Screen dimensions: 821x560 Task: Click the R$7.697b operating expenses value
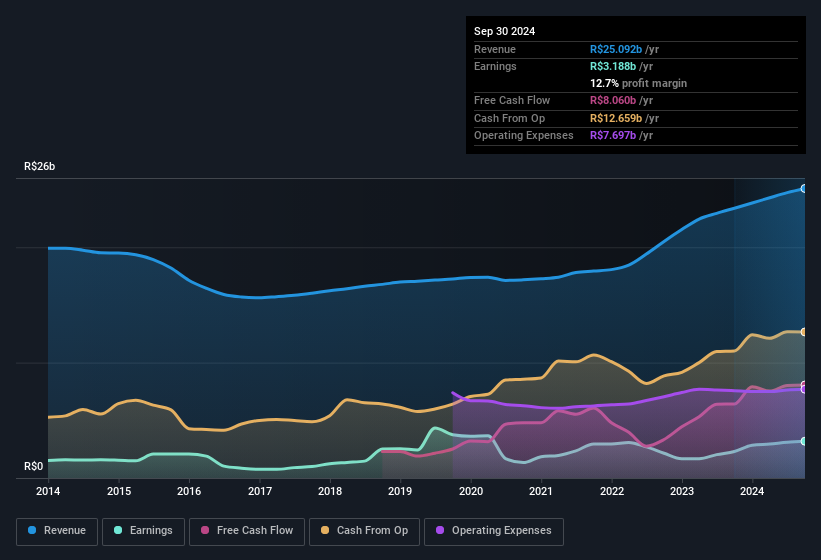613,136
